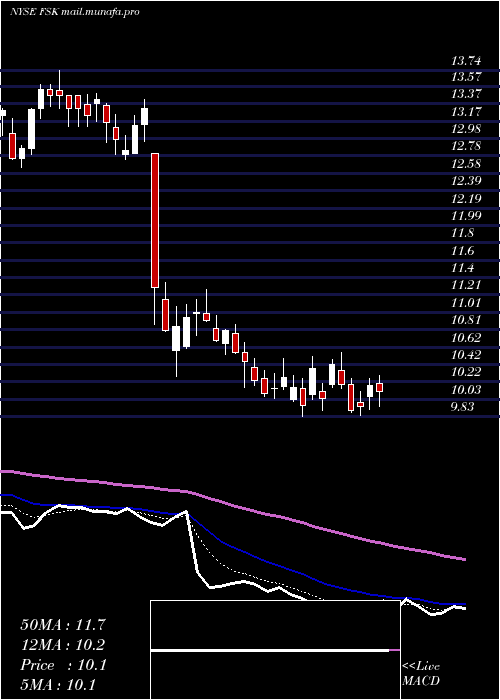Click the 12.58 price axis label
Viewport: 500px width, 700px height.
click(467, 163)
